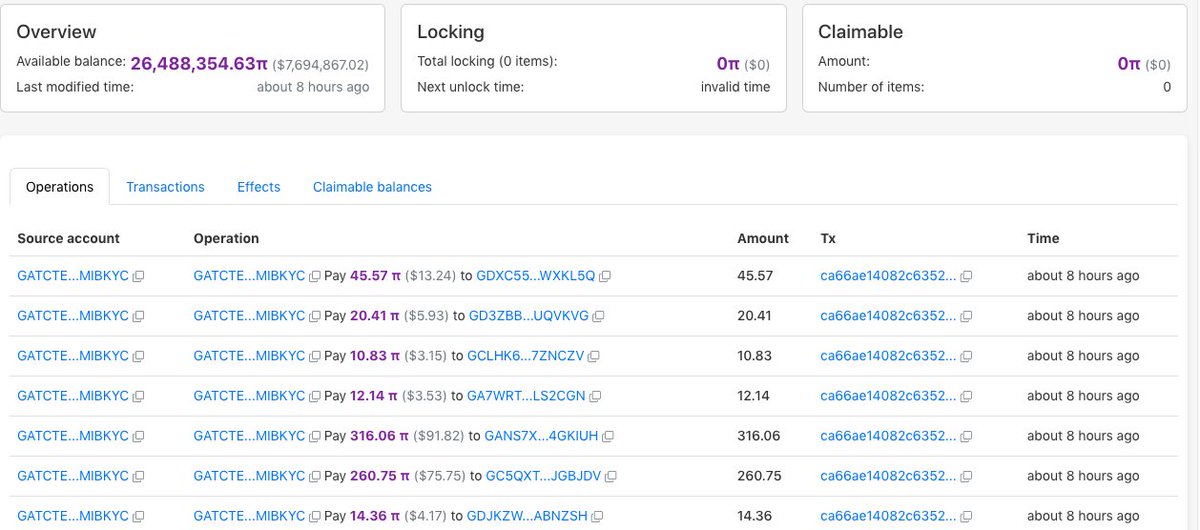This screenshot has width=1200, height=530.
Task: Open recipient GC5QXT...JGBJDV
Action: point(544,476)
